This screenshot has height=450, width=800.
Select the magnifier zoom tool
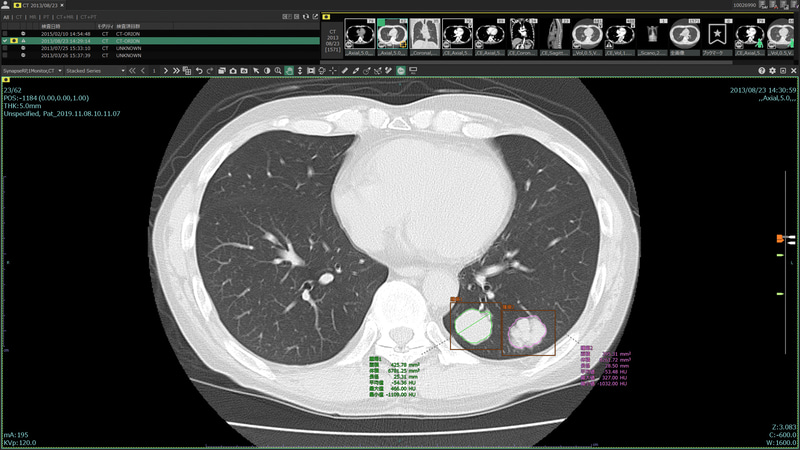point(278,70)
